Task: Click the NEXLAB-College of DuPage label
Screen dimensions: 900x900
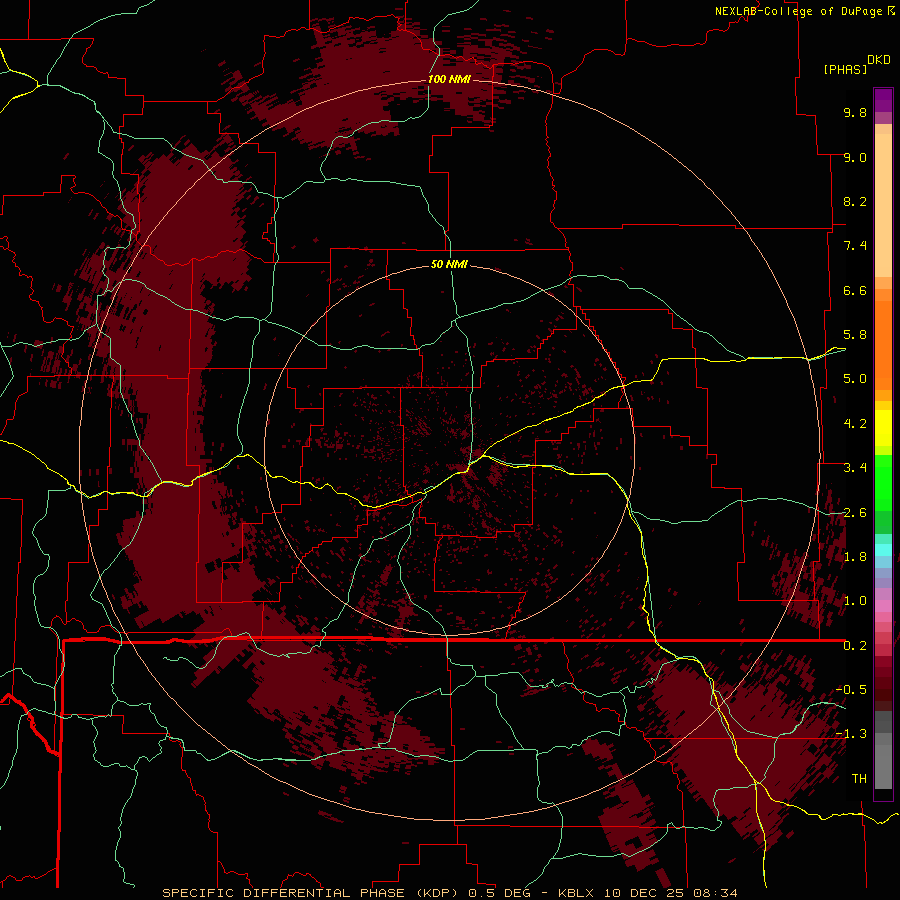Action: point(800,11)
